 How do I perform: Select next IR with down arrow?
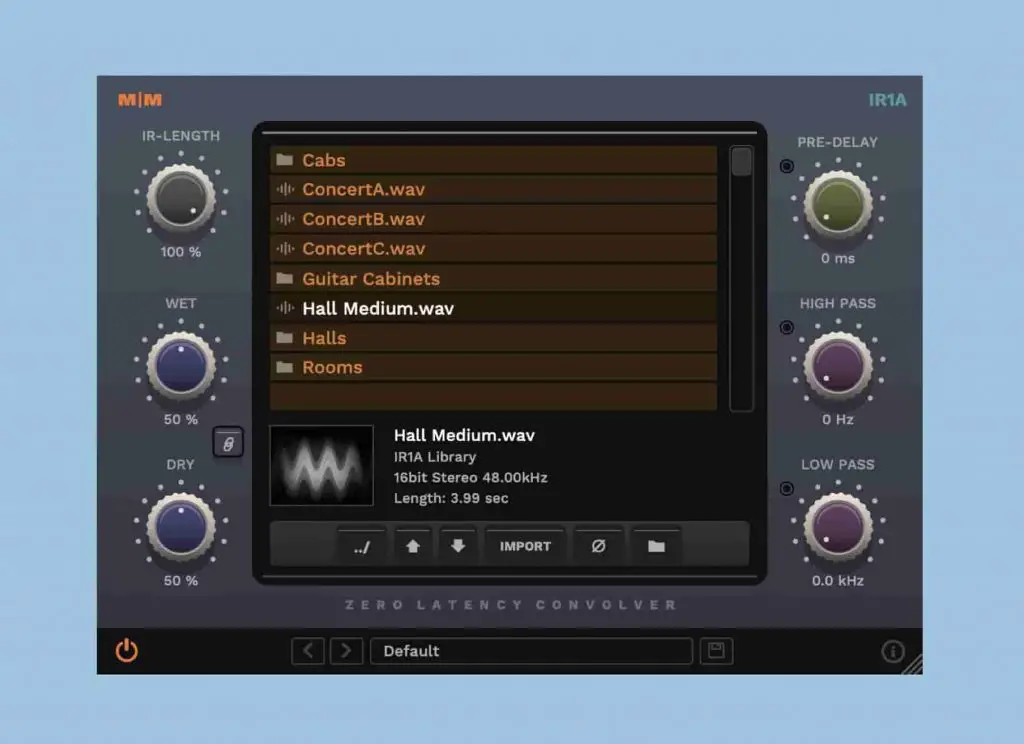click(458, 546)
